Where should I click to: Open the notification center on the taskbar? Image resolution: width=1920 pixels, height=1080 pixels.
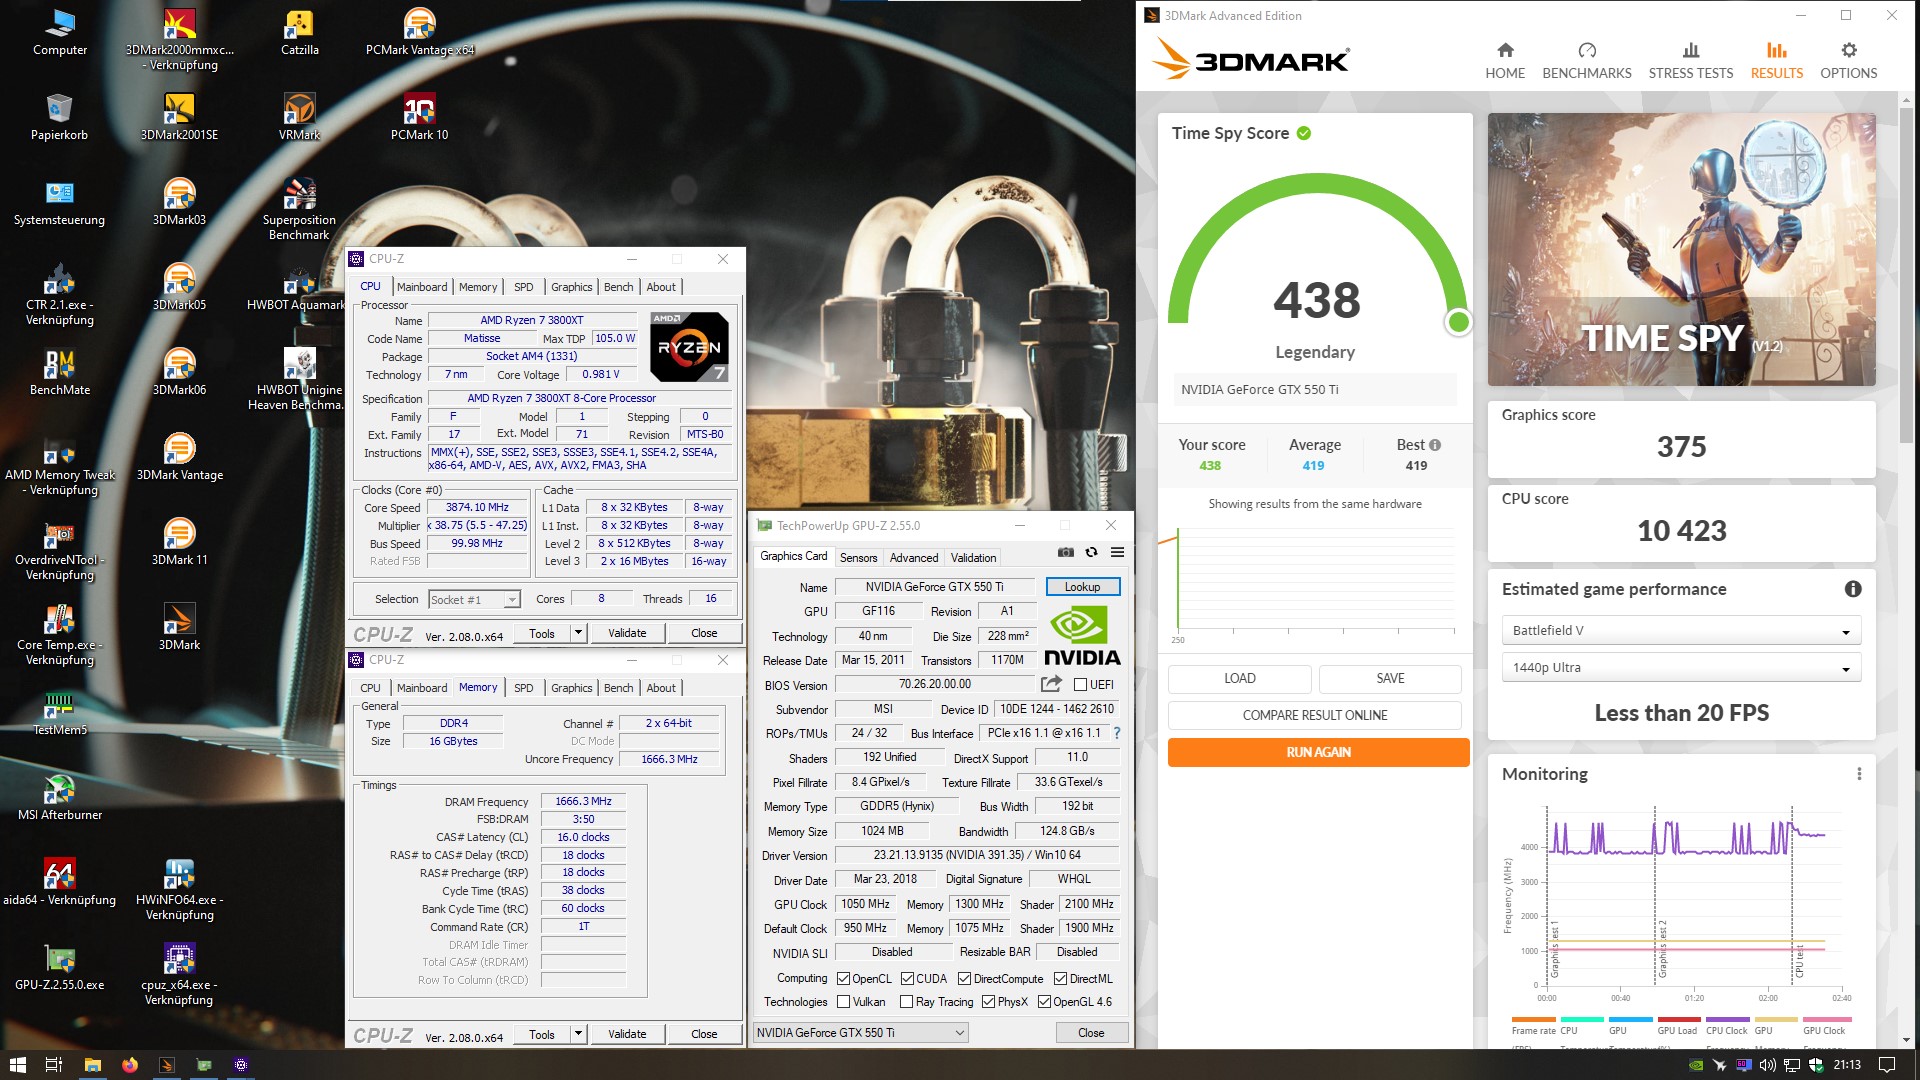1887,1065
